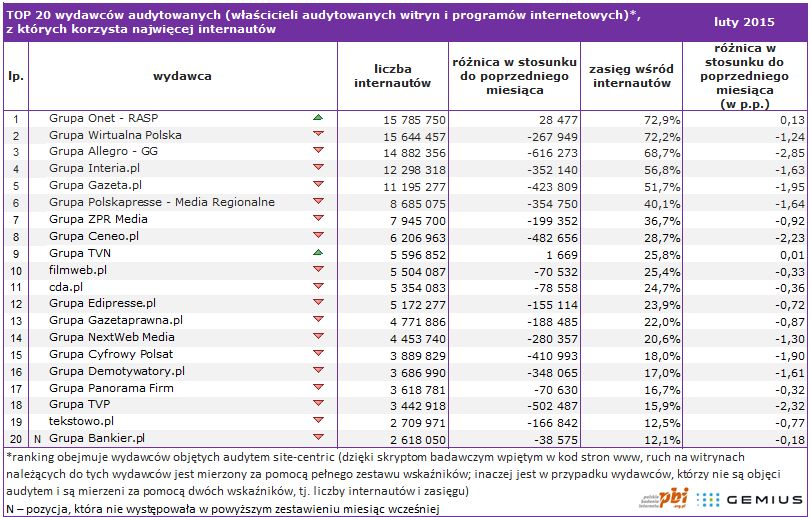811x517 pixels.
Task: Click the red down arrow beside Grupa Bankier.pl
Action: [x=318, y=438]
